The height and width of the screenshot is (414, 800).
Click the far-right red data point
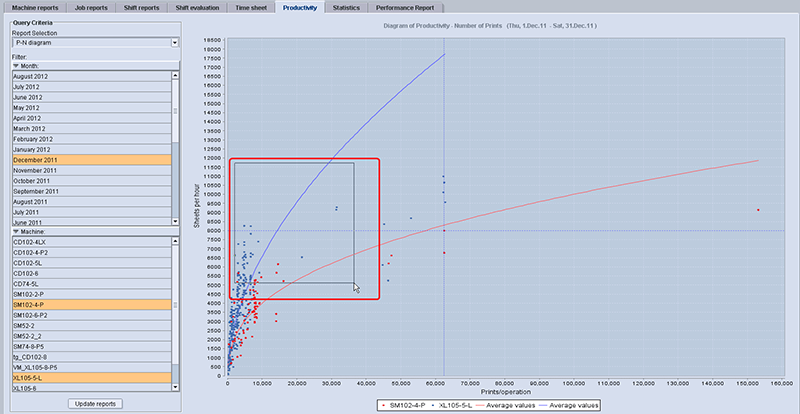click(x=758, y=210)
